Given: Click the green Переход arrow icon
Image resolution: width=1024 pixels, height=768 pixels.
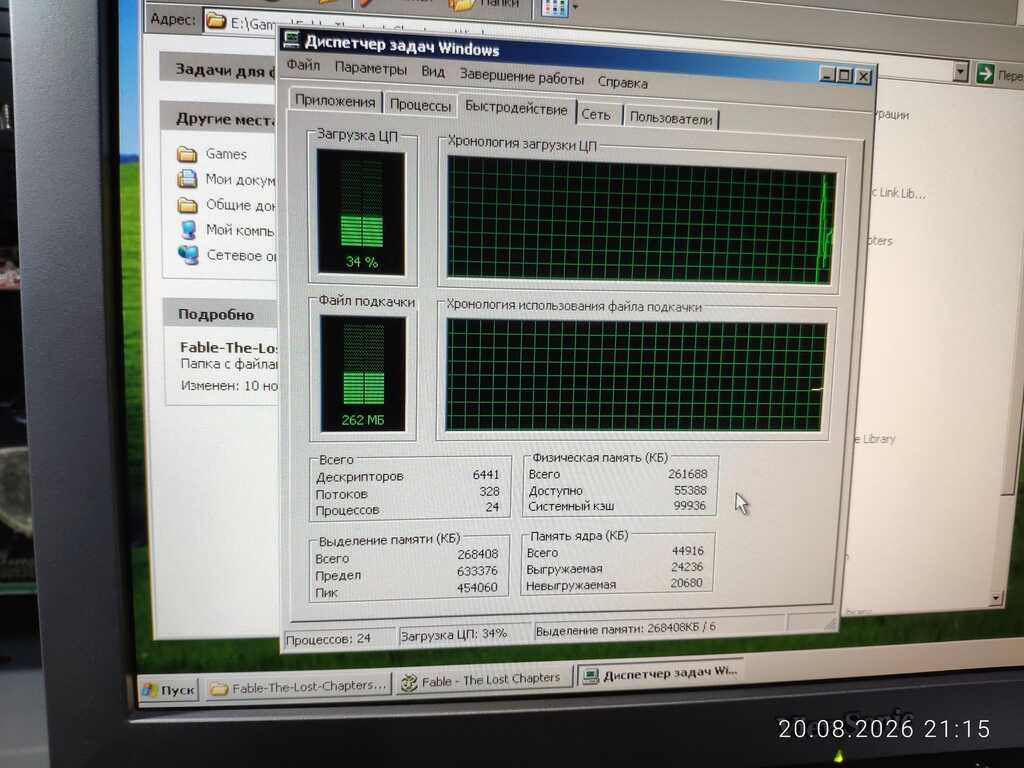Looking at the screenshot, I should [985, 74].
